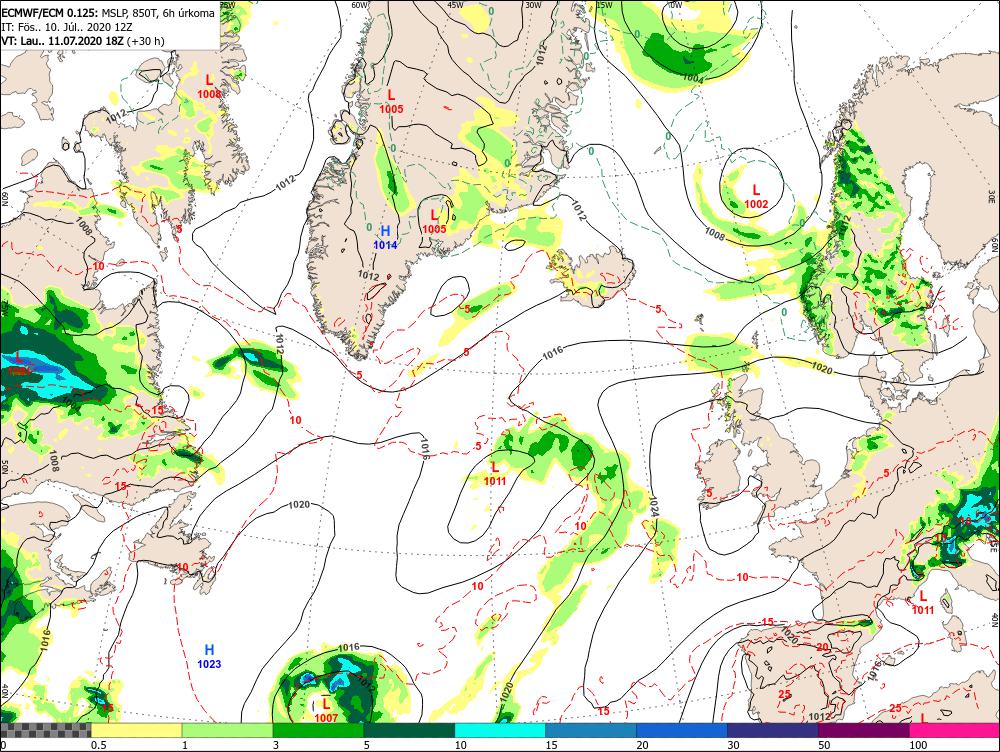1000x752 pixels.
Task: Click the Mediterranean low label "L 1011" near Corsica
Action: pyautogui.click(x=923, y=602)
